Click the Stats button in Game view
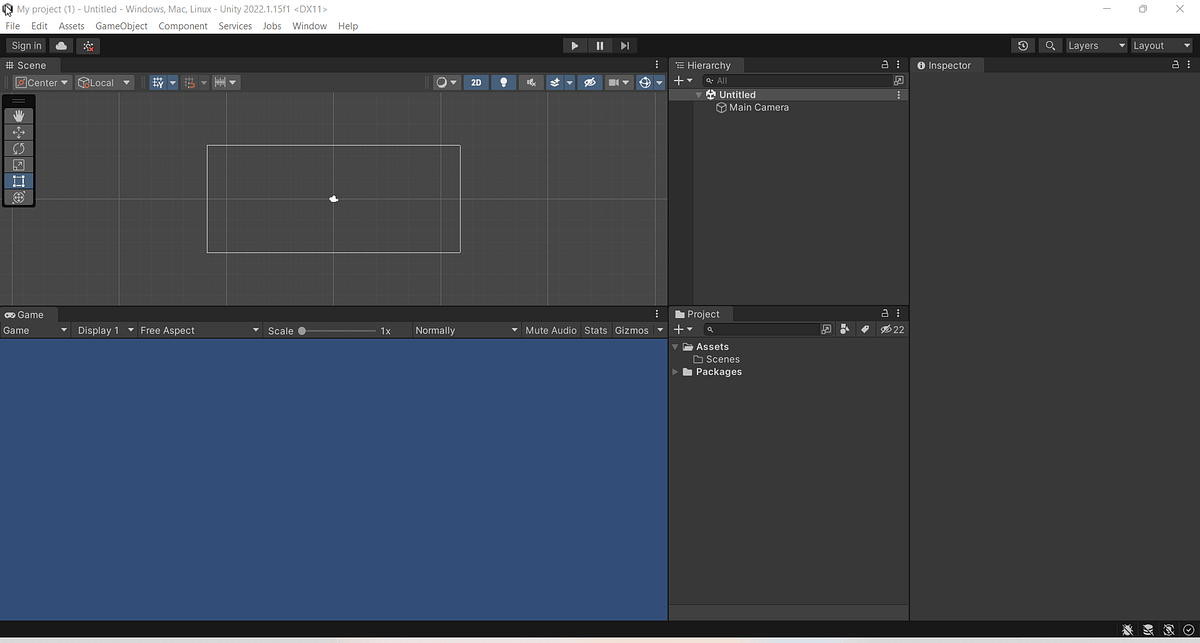This screenshot has width=1200, height=643. tap(595, 330)
